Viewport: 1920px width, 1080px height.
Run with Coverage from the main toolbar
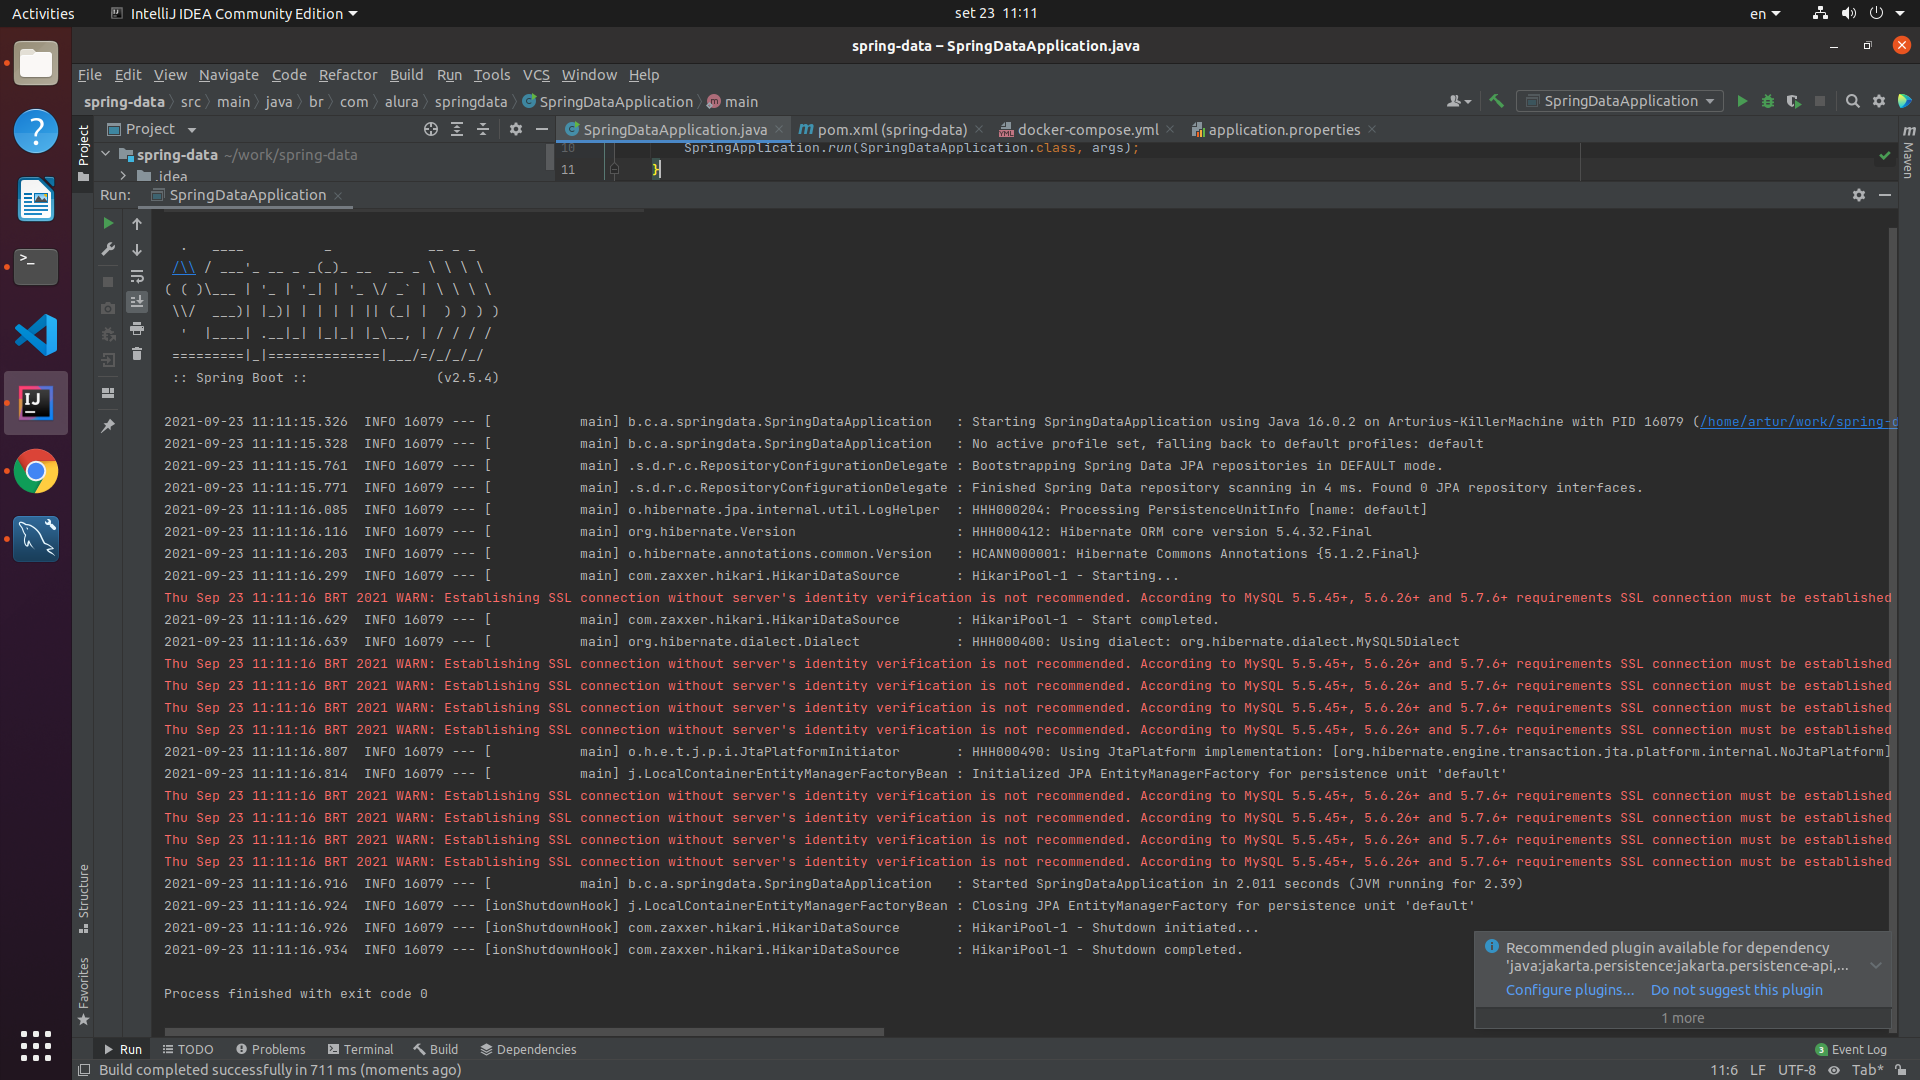(x=1794, y=101)
